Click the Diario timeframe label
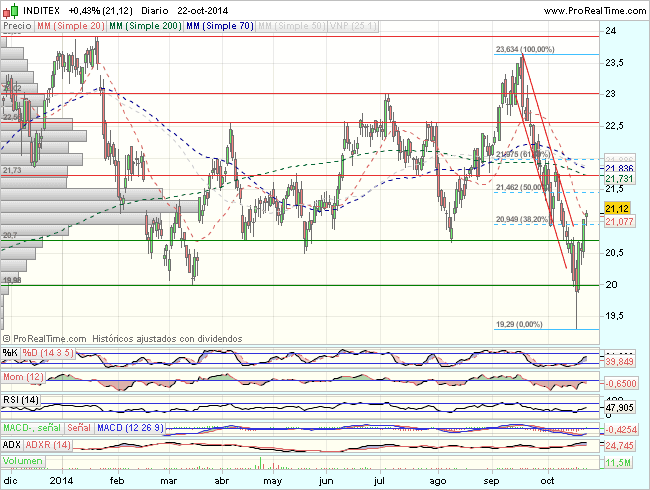650x490 pixels. pos(155,11)
